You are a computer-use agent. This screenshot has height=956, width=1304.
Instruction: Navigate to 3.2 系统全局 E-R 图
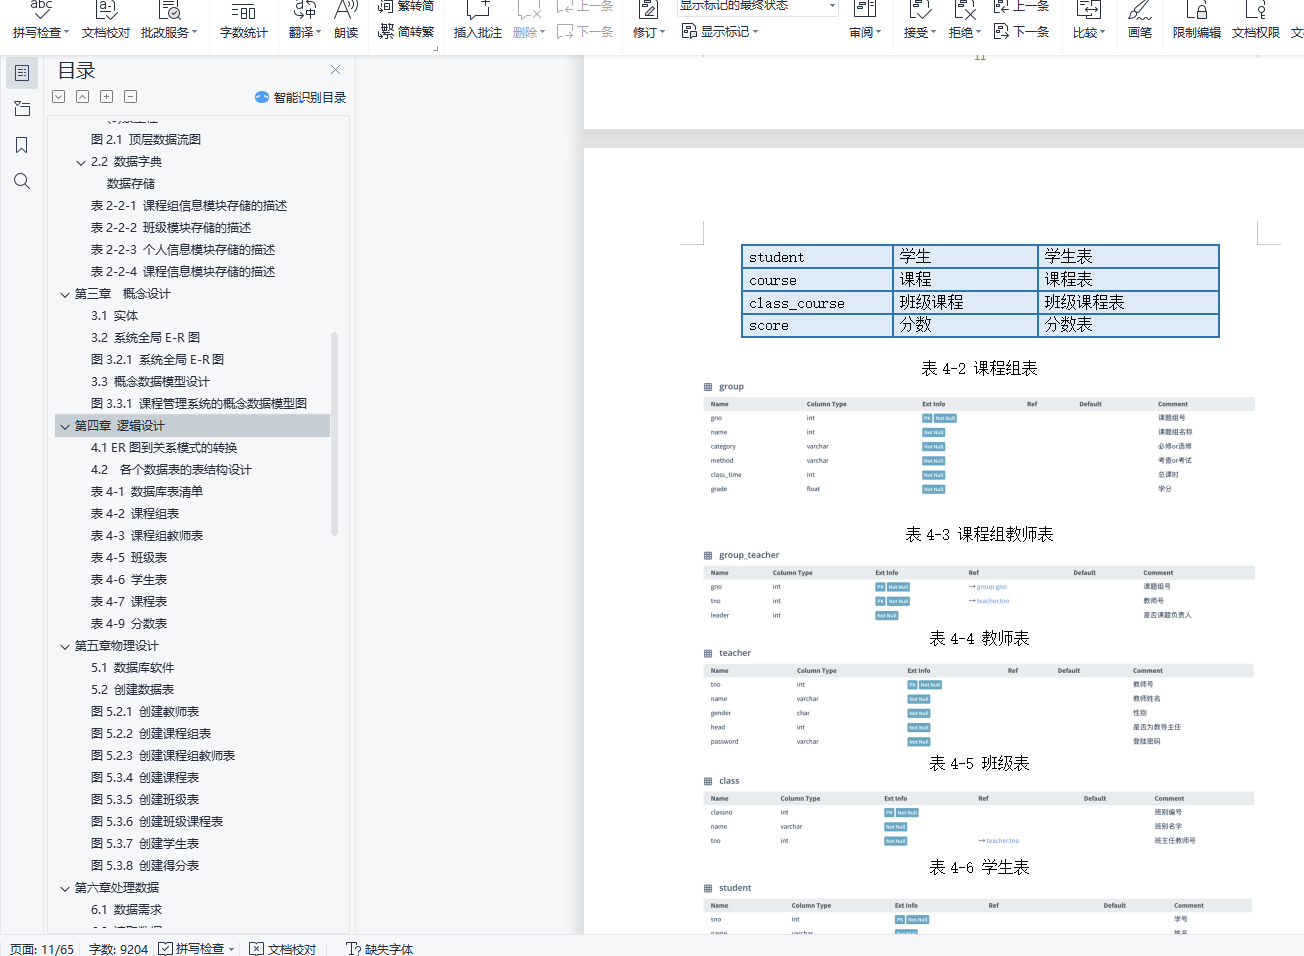(146, 338)
